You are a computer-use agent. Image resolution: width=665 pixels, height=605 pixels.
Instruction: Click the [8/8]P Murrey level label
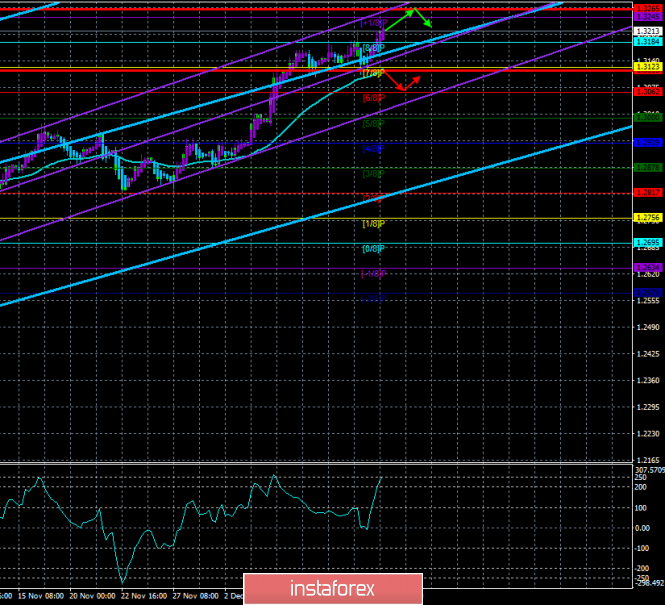click(x=374, y=47)
